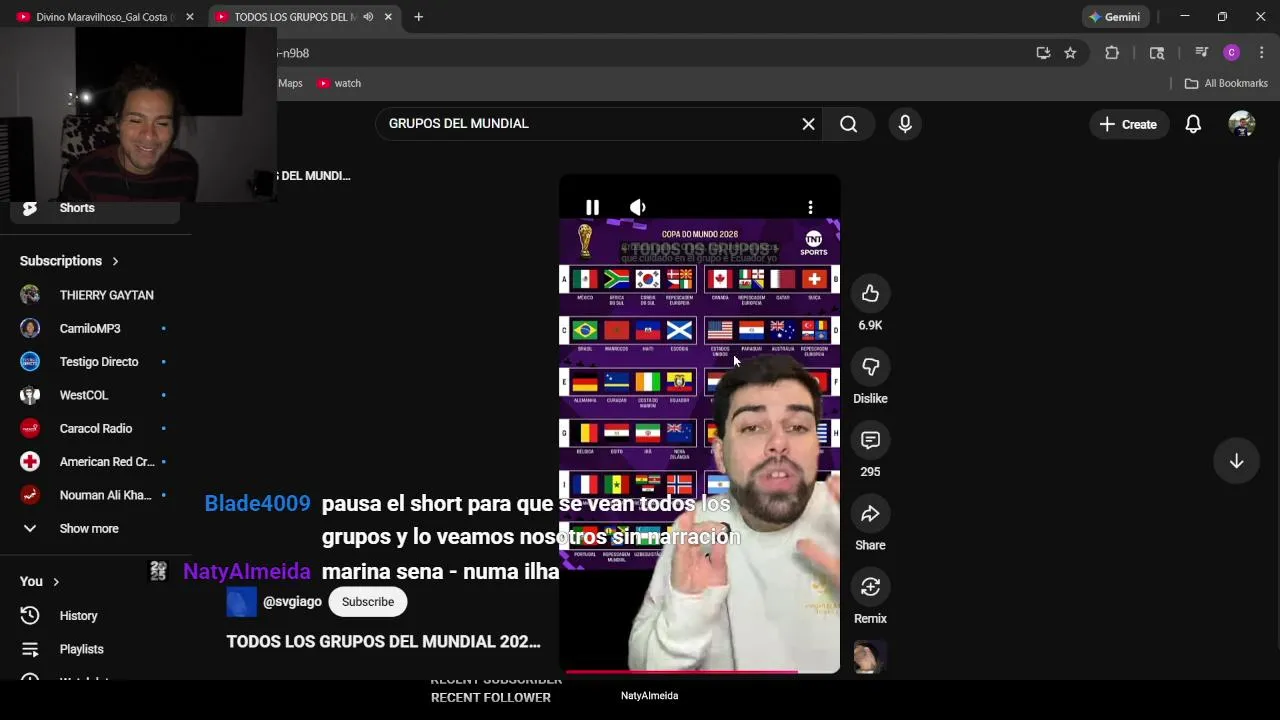Screen dimensions: 1280x720
Task: Open Playlists in the sidebar
Action: pyautogui.click(x=95, y=649)
